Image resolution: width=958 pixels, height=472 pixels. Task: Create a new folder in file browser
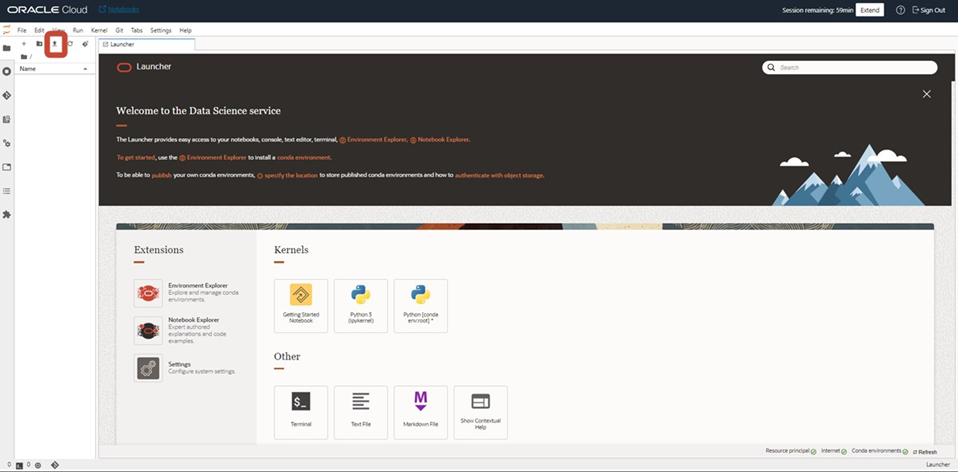(39, 44)
